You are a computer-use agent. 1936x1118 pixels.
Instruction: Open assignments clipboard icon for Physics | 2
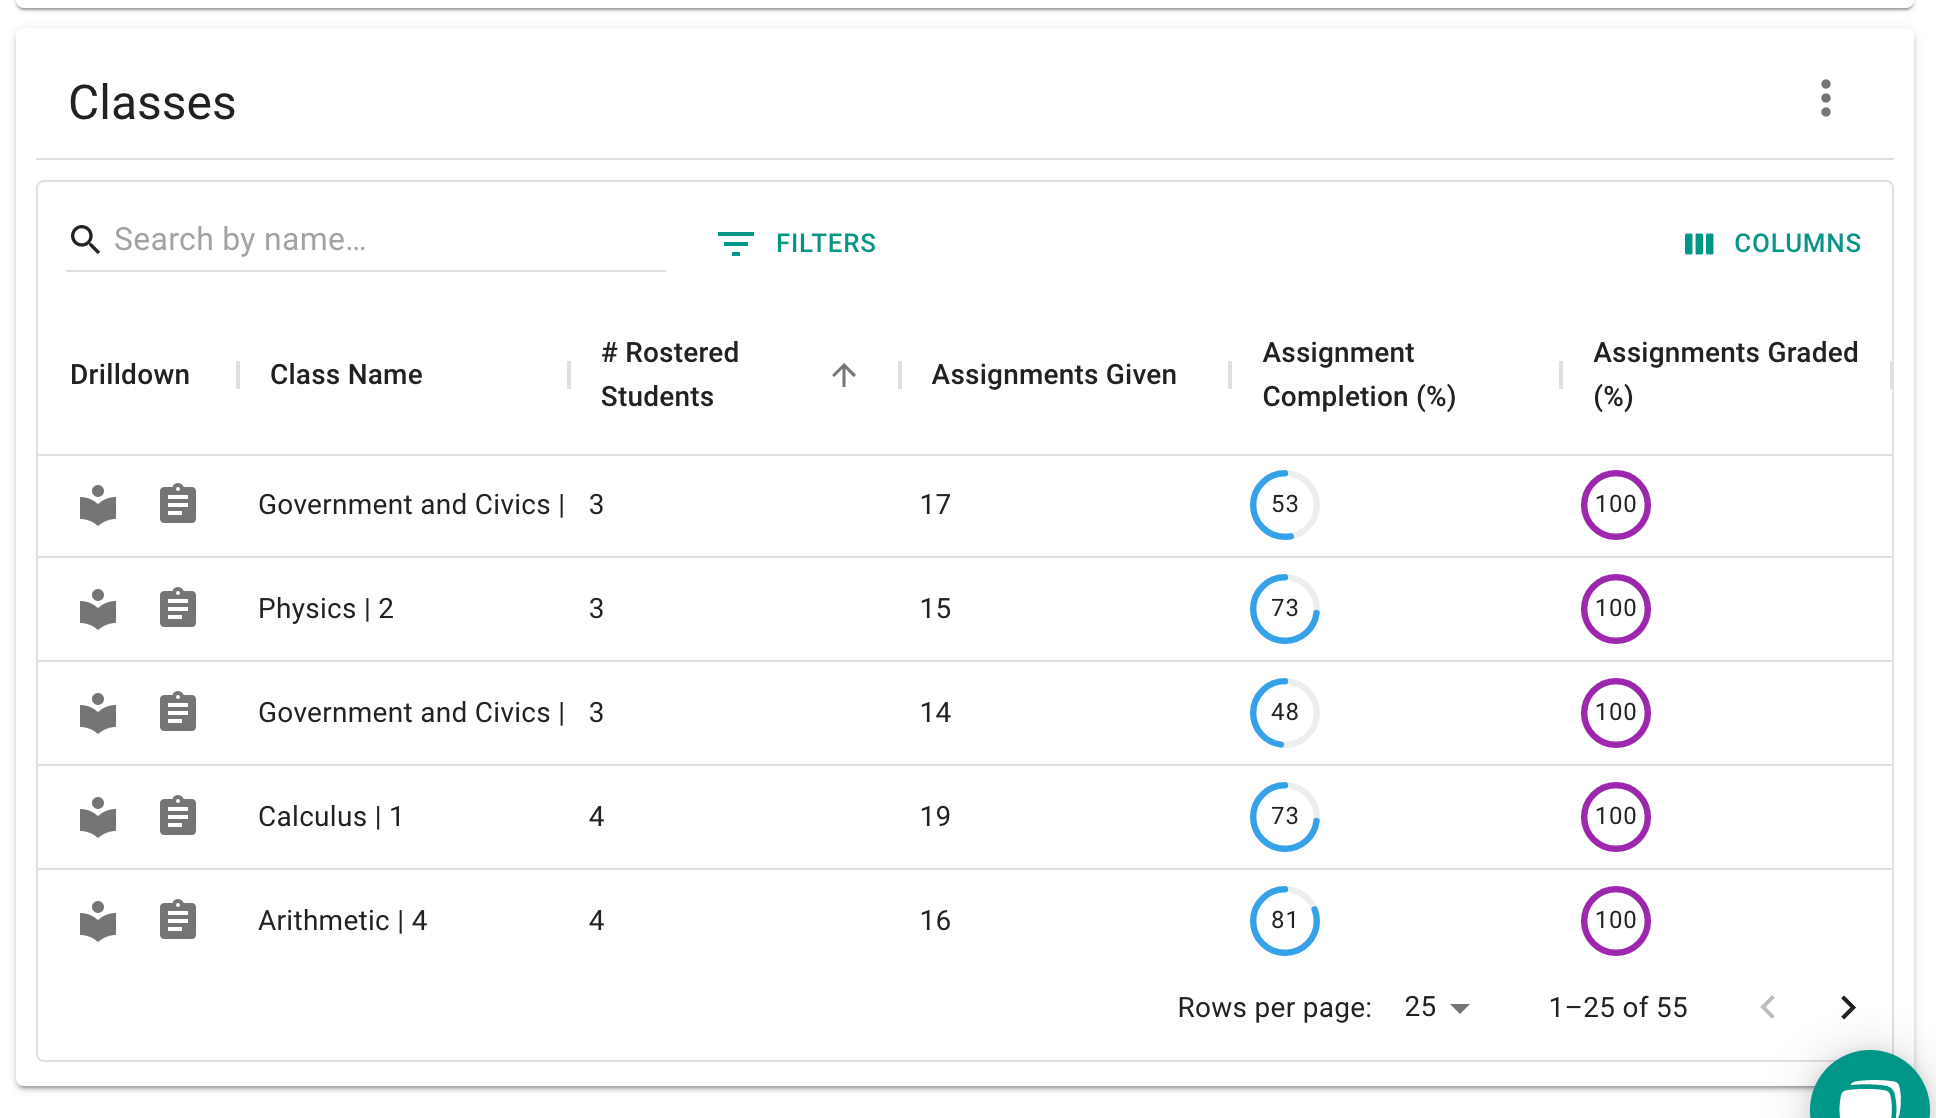pos(178,608)
